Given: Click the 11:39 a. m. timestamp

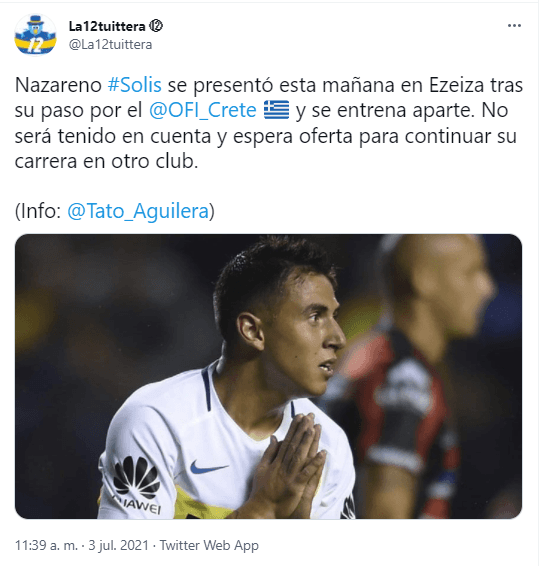Looking at the screenshot, I should (46, 545).
